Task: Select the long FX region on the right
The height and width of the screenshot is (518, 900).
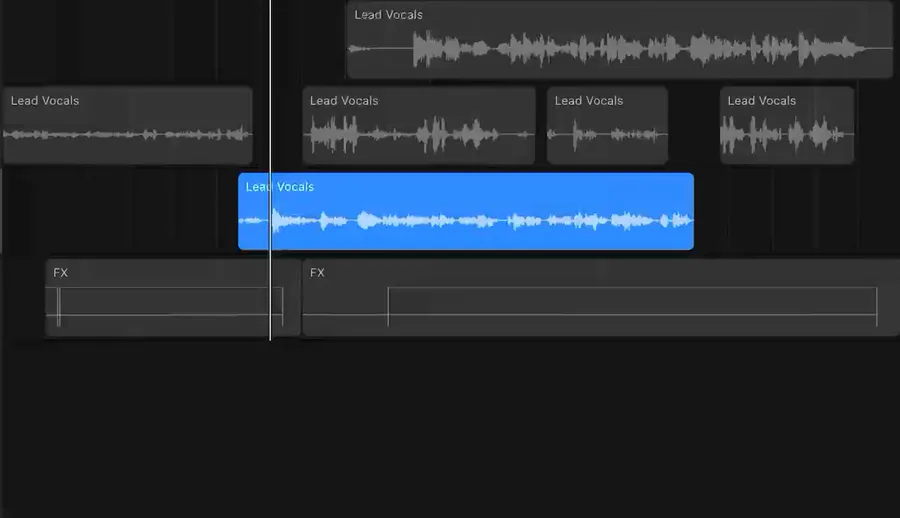Action: click(600, 297)
